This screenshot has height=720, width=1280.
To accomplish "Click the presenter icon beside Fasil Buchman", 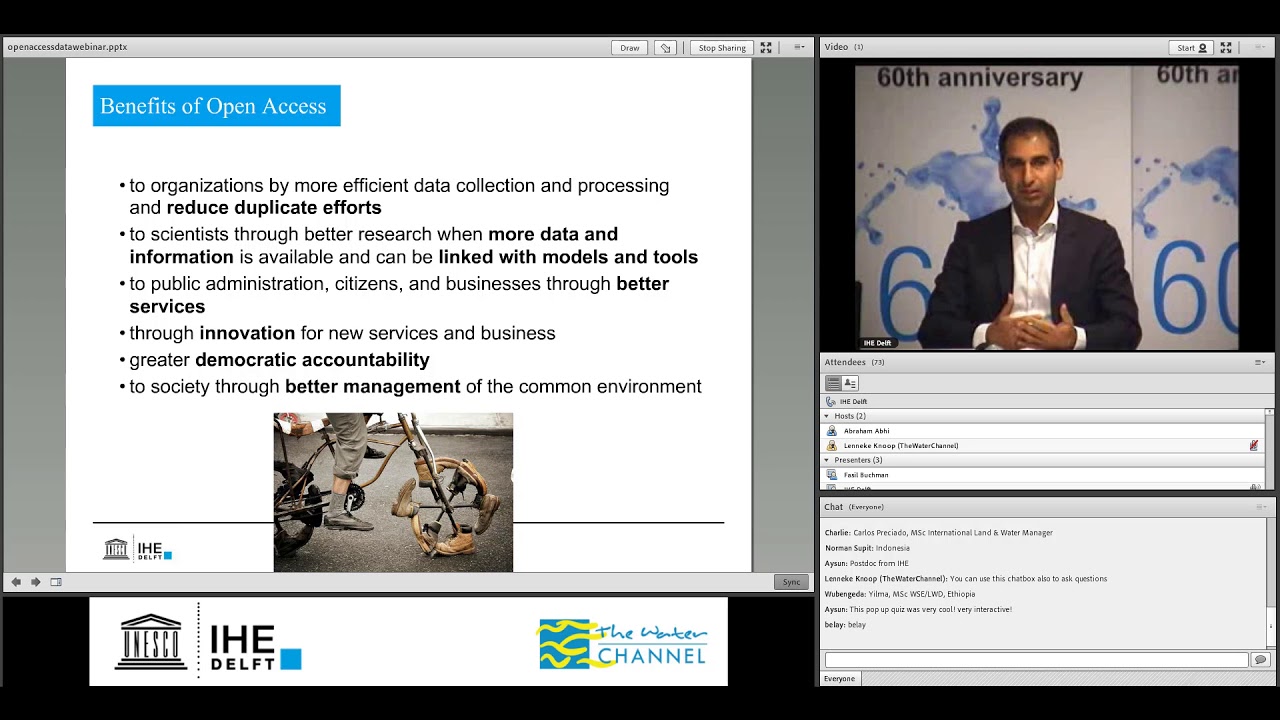I will point(831,475).
